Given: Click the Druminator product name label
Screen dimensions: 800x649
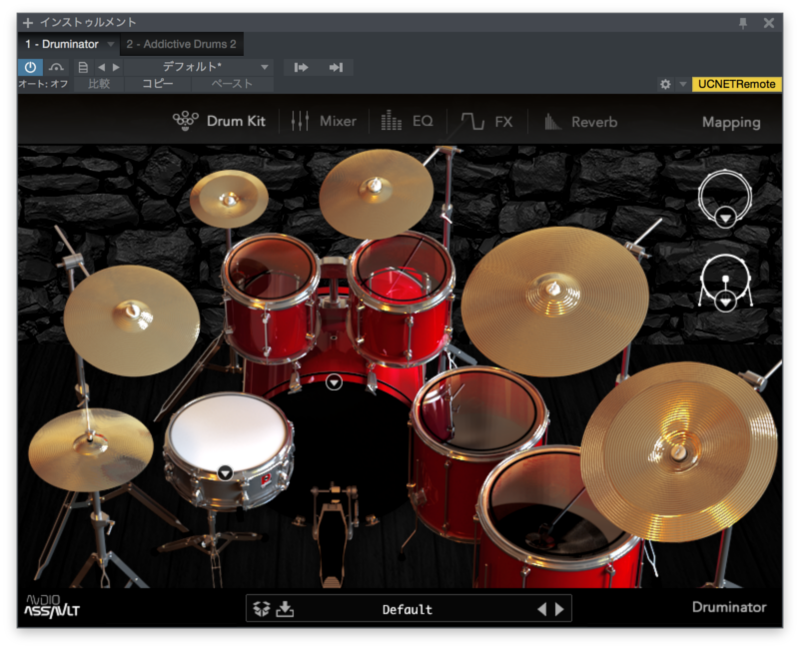Looking at the screenshot, I should (x=729, y=607).
